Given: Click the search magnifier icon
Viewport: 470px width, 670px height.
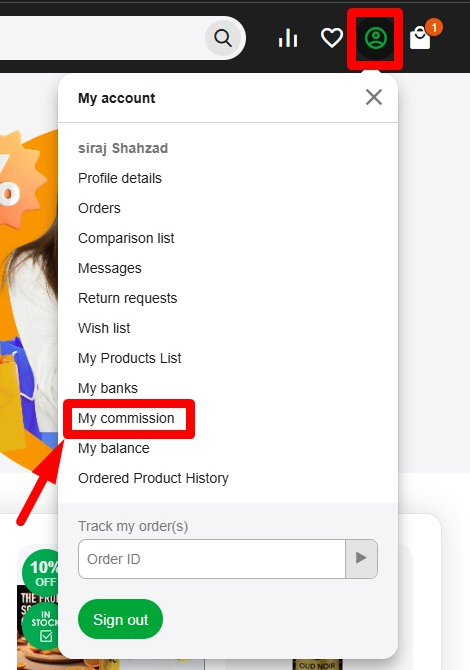Looking at the screenshot, I should click(223, 38).
